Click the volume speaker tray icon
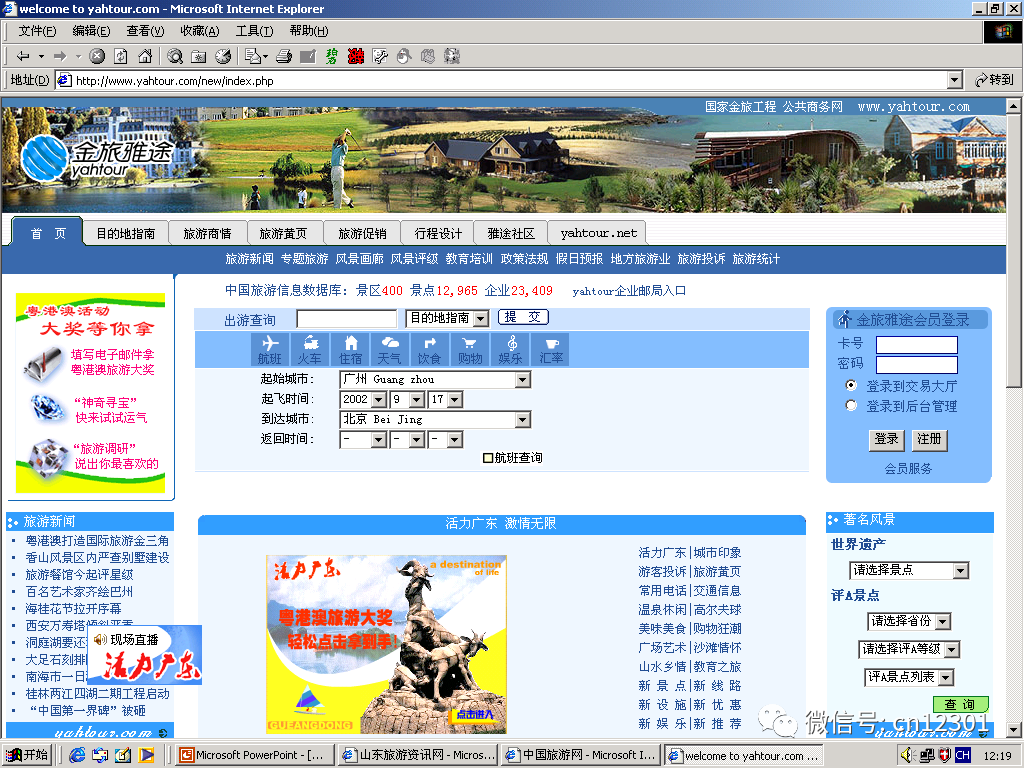 (906, 755)
